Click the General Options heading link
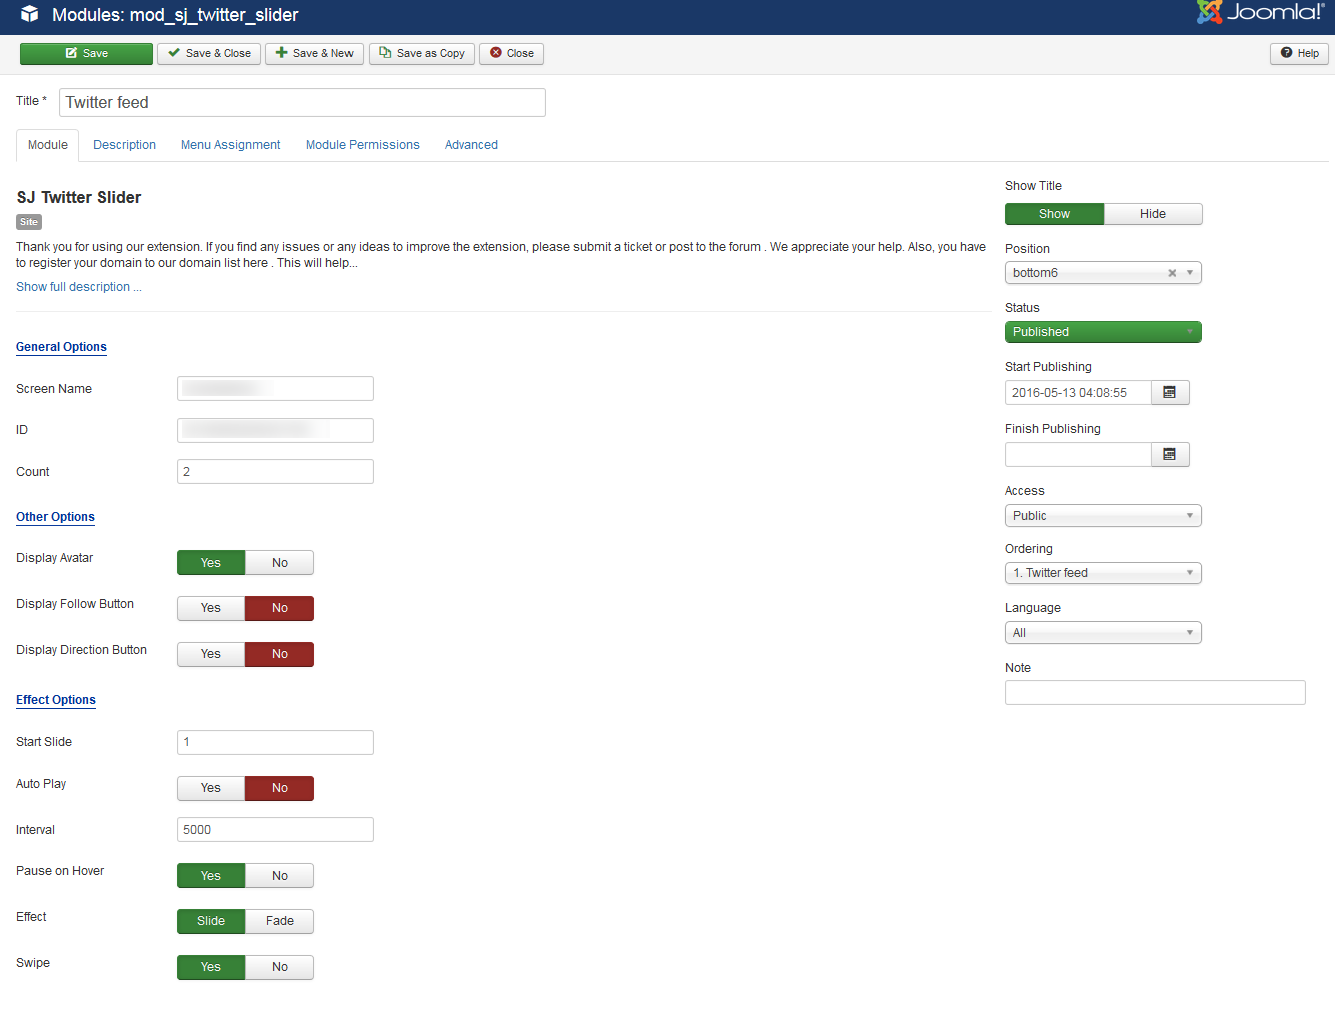Viewport: 1335px width, 1022px height. [x=61, y=347]
